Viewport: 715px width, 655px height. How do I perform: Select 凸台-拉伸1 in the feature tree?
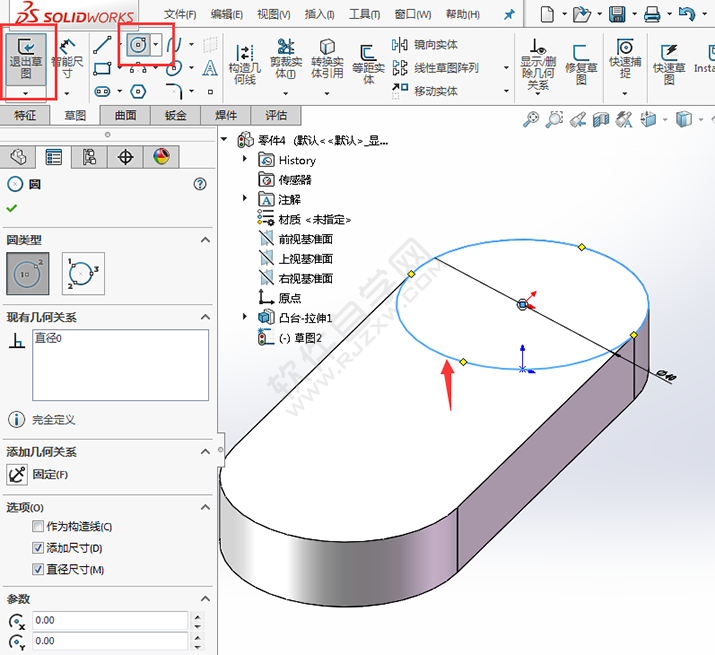(x=305, y=317)
